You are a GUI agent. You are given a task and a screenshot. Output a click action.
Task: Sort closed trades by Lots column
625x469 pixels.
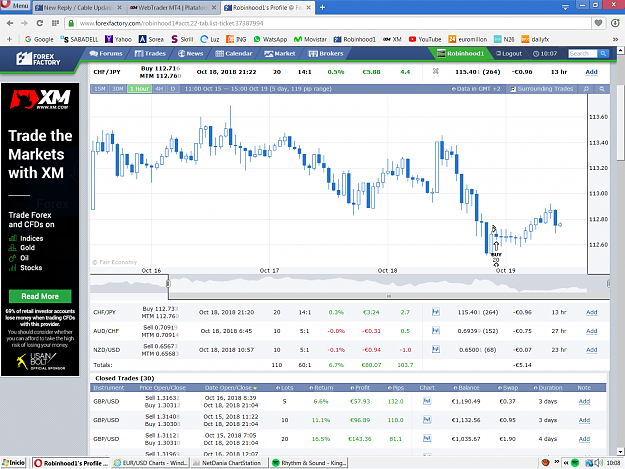pyautogui.click(x=284, y=388)
